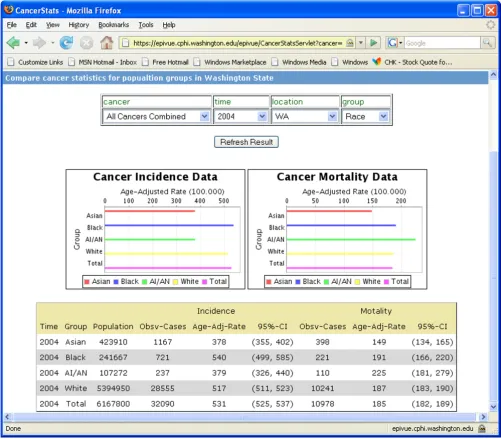Click the Google search input box
Image resolution: width=501 pixels, height=439 pixels.
pos(442,43)
